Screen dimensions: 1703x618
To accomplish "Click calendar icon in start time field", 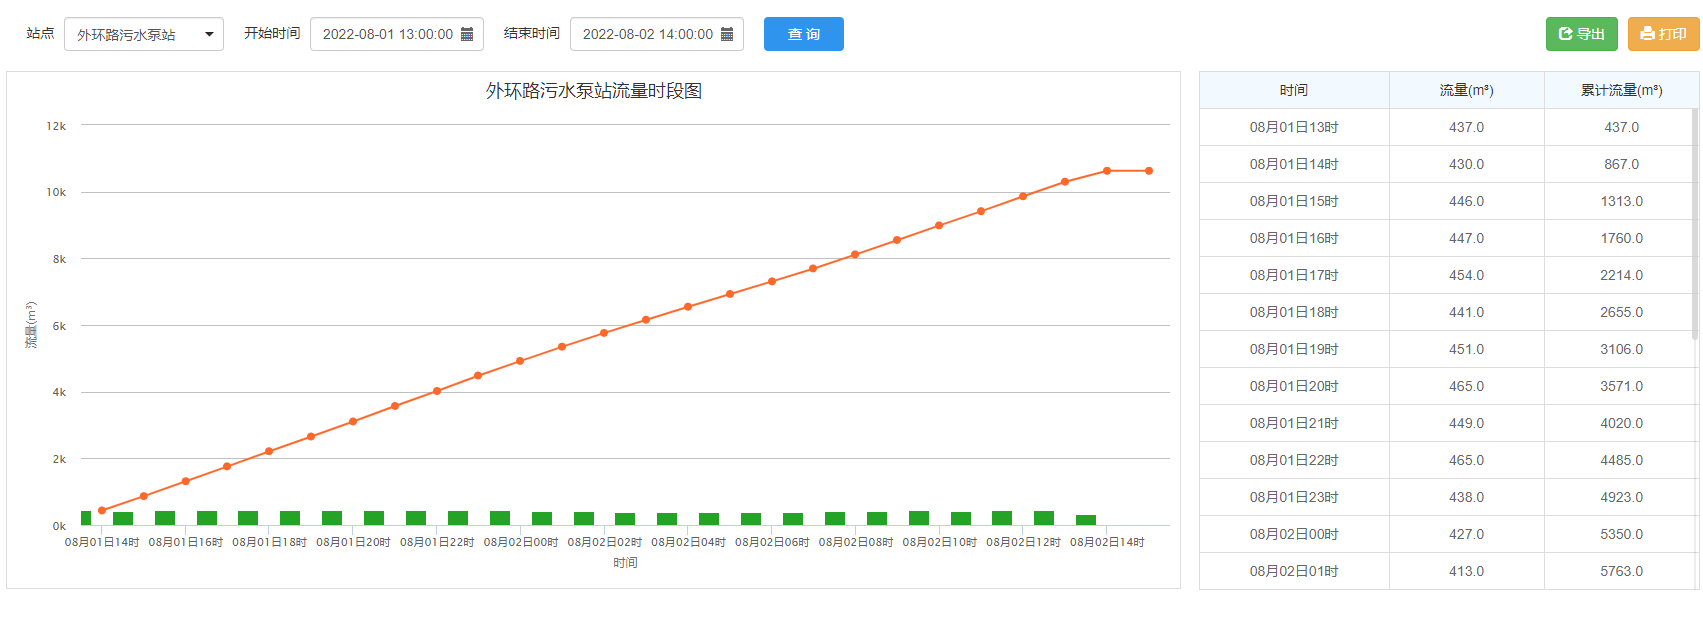I will pyautogui.click(x=467, y=34).
